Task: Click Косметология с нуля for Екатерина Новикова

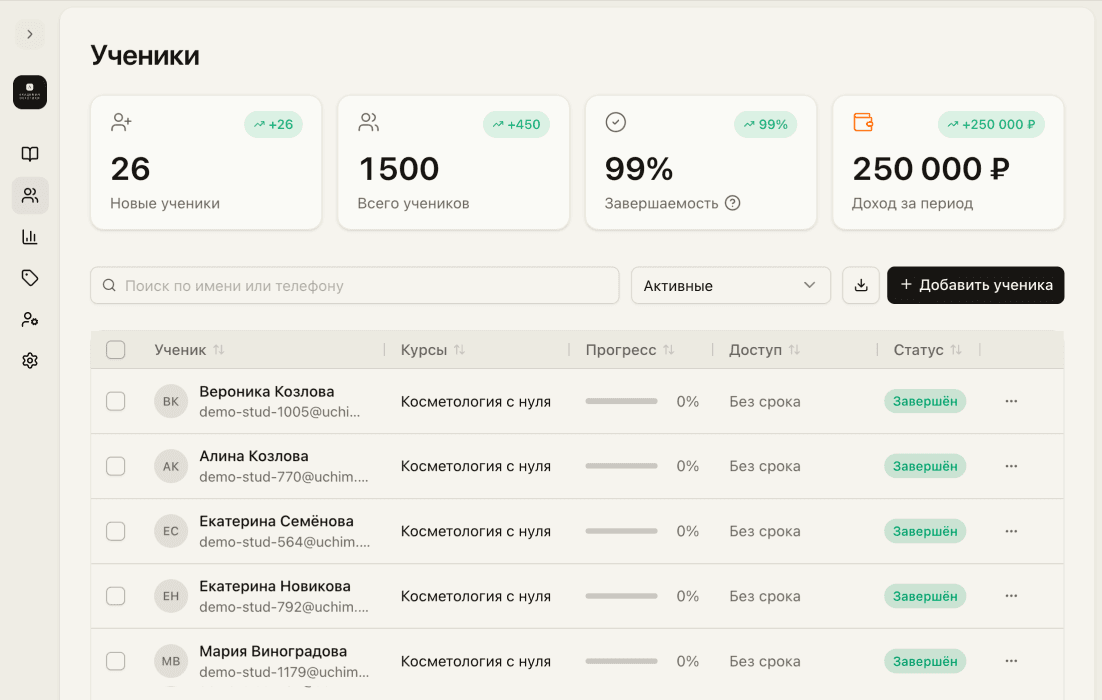Action: click(x=476, y=596)
